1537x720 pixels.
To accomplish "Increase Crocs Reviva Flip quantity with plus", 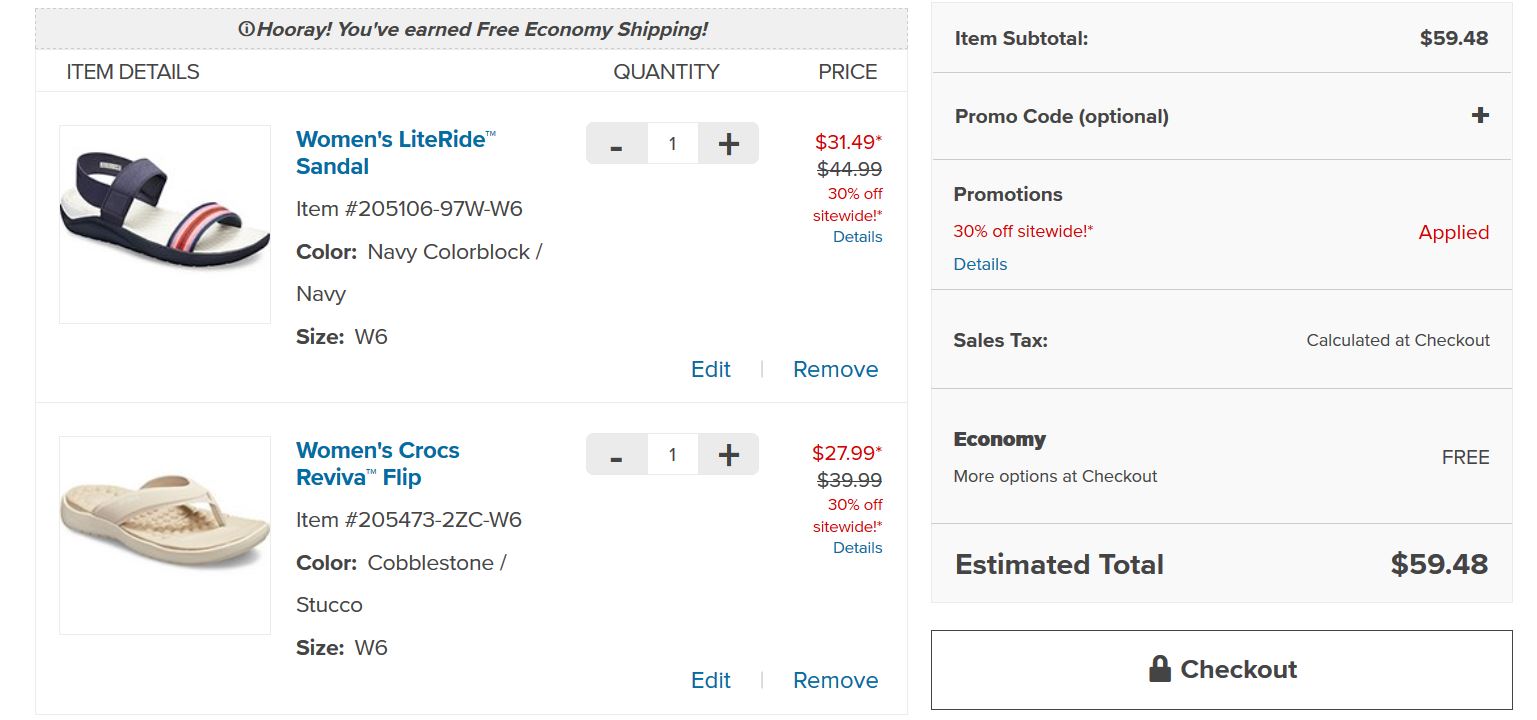I will (728, 455).
